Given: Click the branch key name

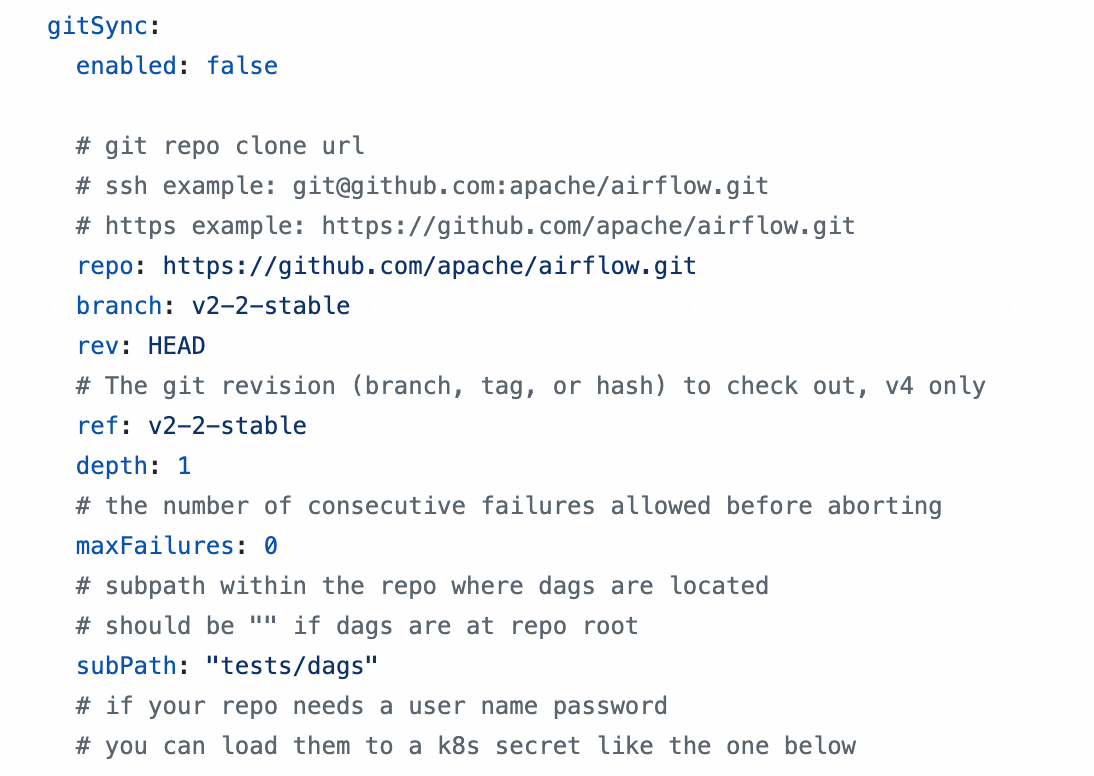Looking at the screenshot, I should (119, 306).
